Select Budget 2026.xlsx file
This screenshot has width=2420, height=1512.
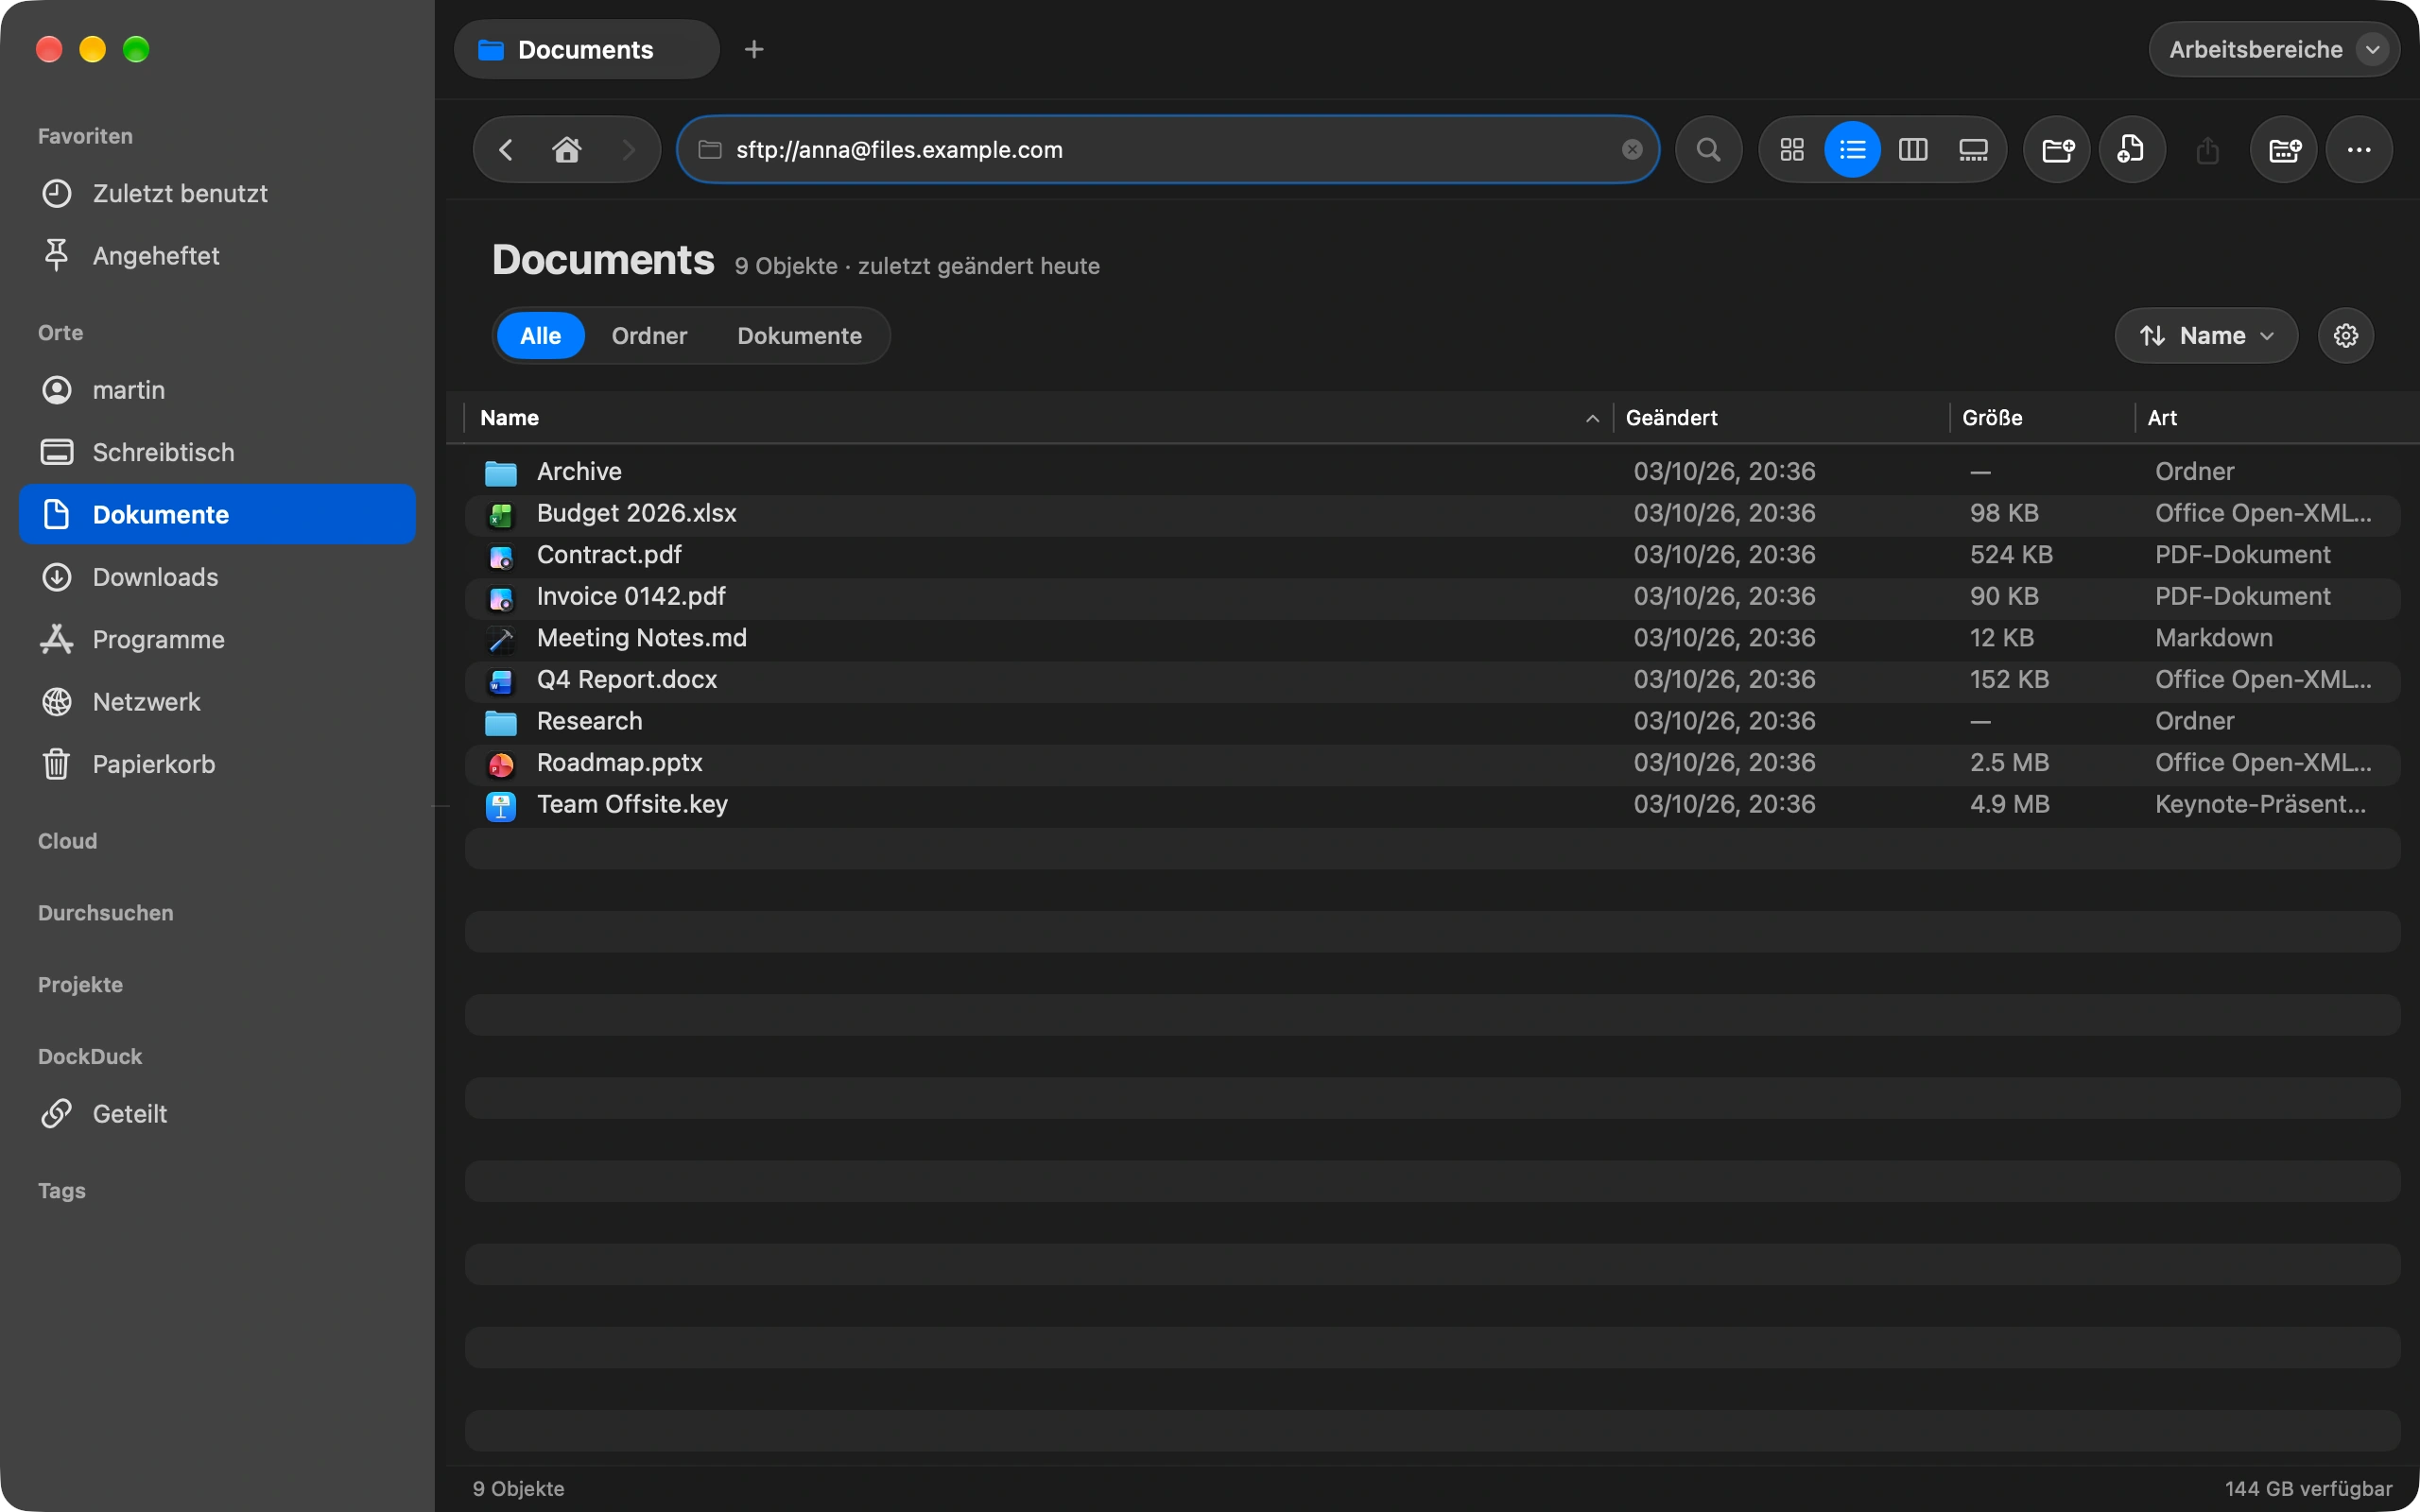1432,514
